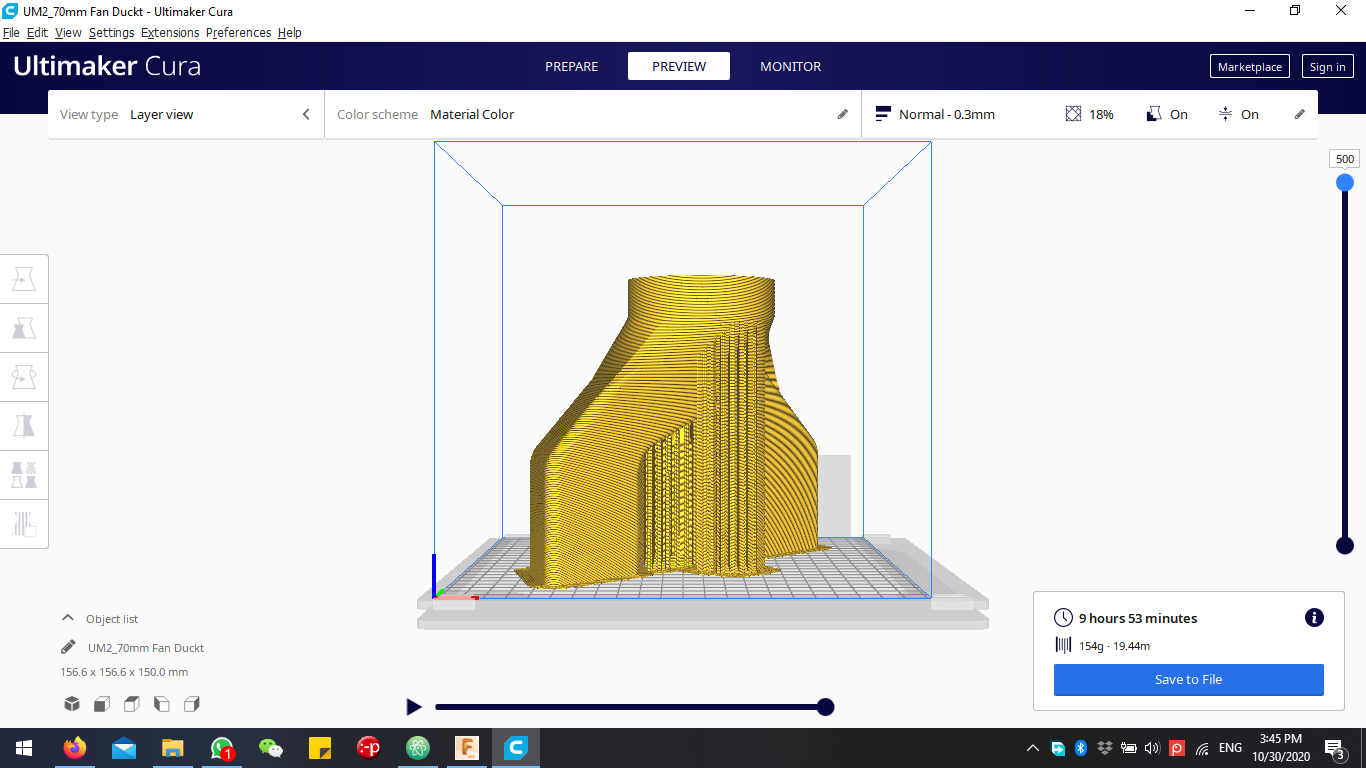Click the upper layer slider handle
The width and height of the screenshot is (1366, 768).
click(1345, 182)
